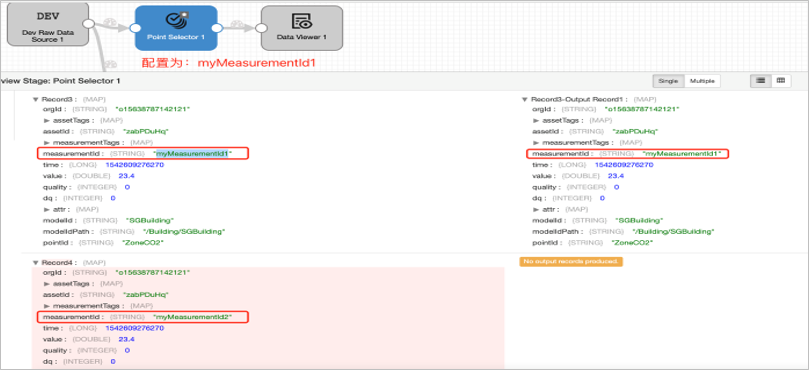
Task: Click assetId value zabPDuHq in Record3-Output Record1
Action: pos(636,131)
